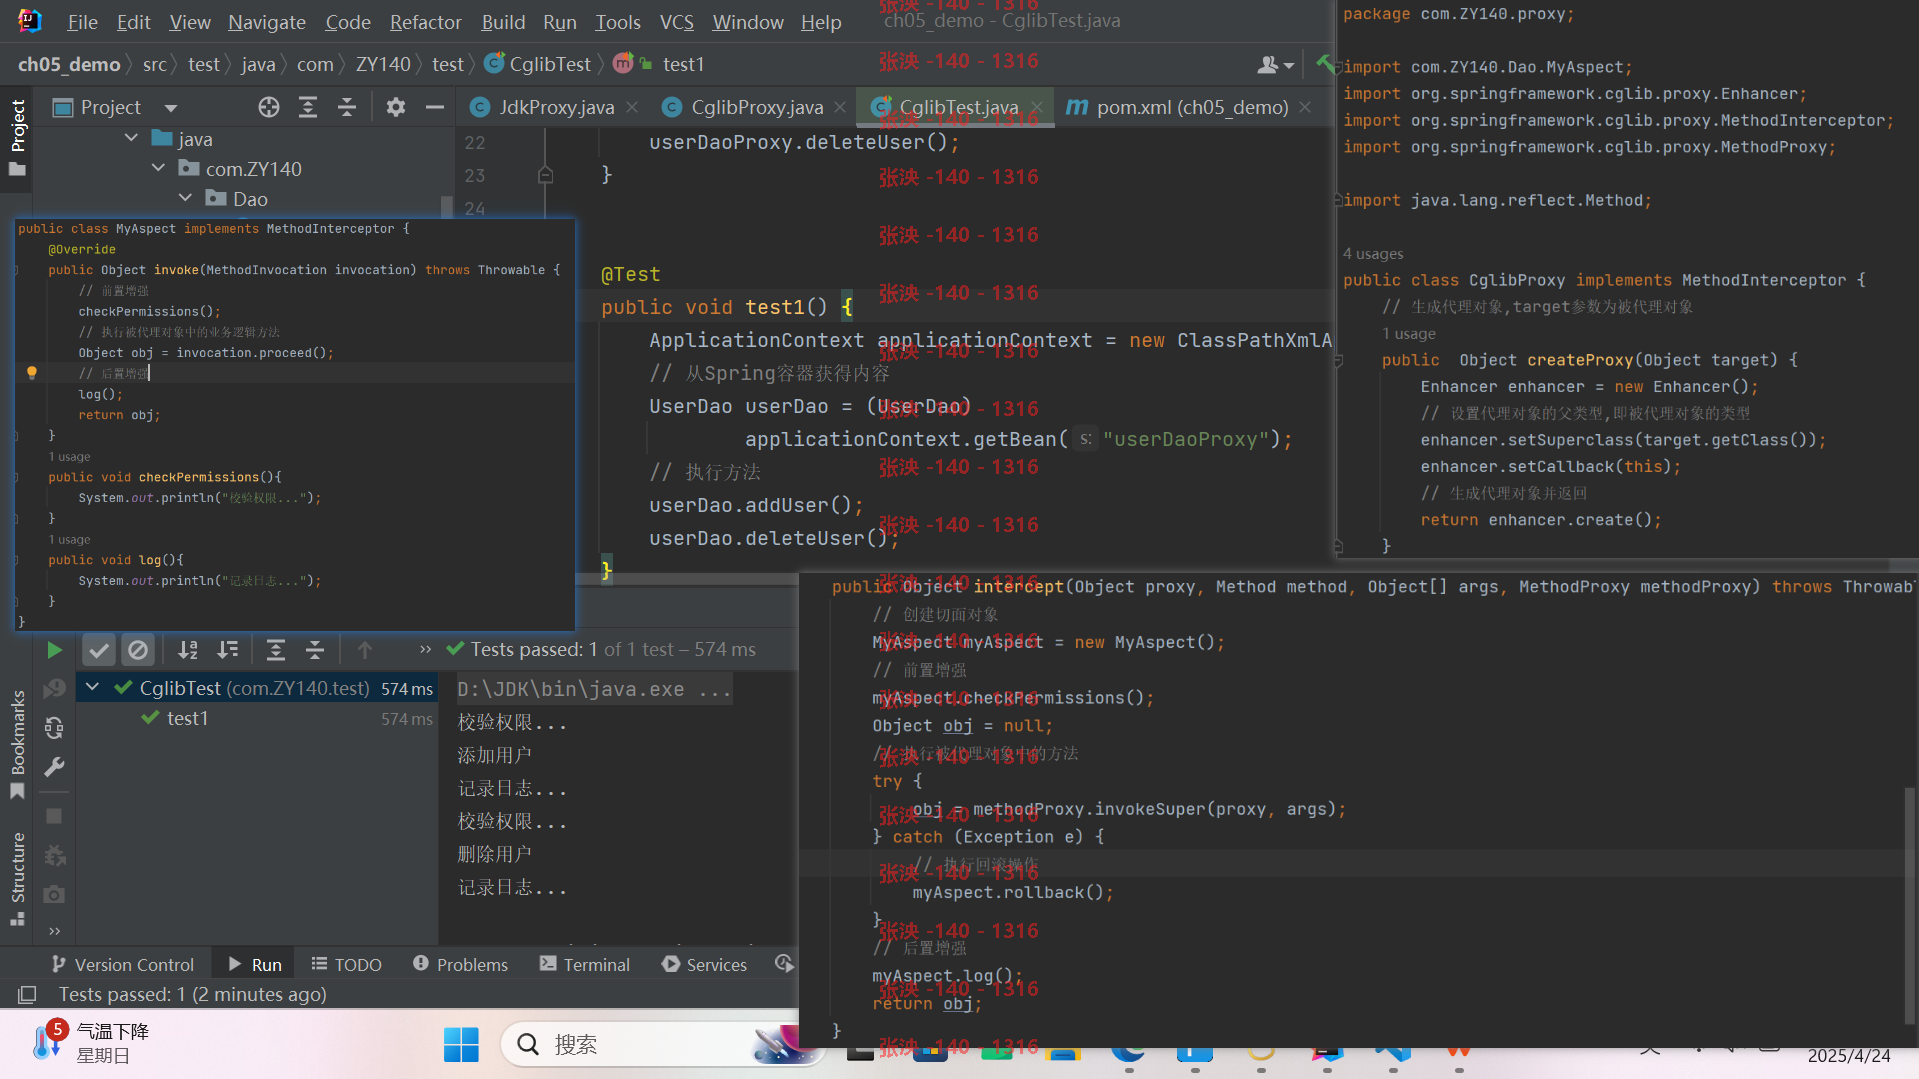This screenshot has height=1079, width=1919.
Task: Hide the Project panel
Action: (434, 107)
